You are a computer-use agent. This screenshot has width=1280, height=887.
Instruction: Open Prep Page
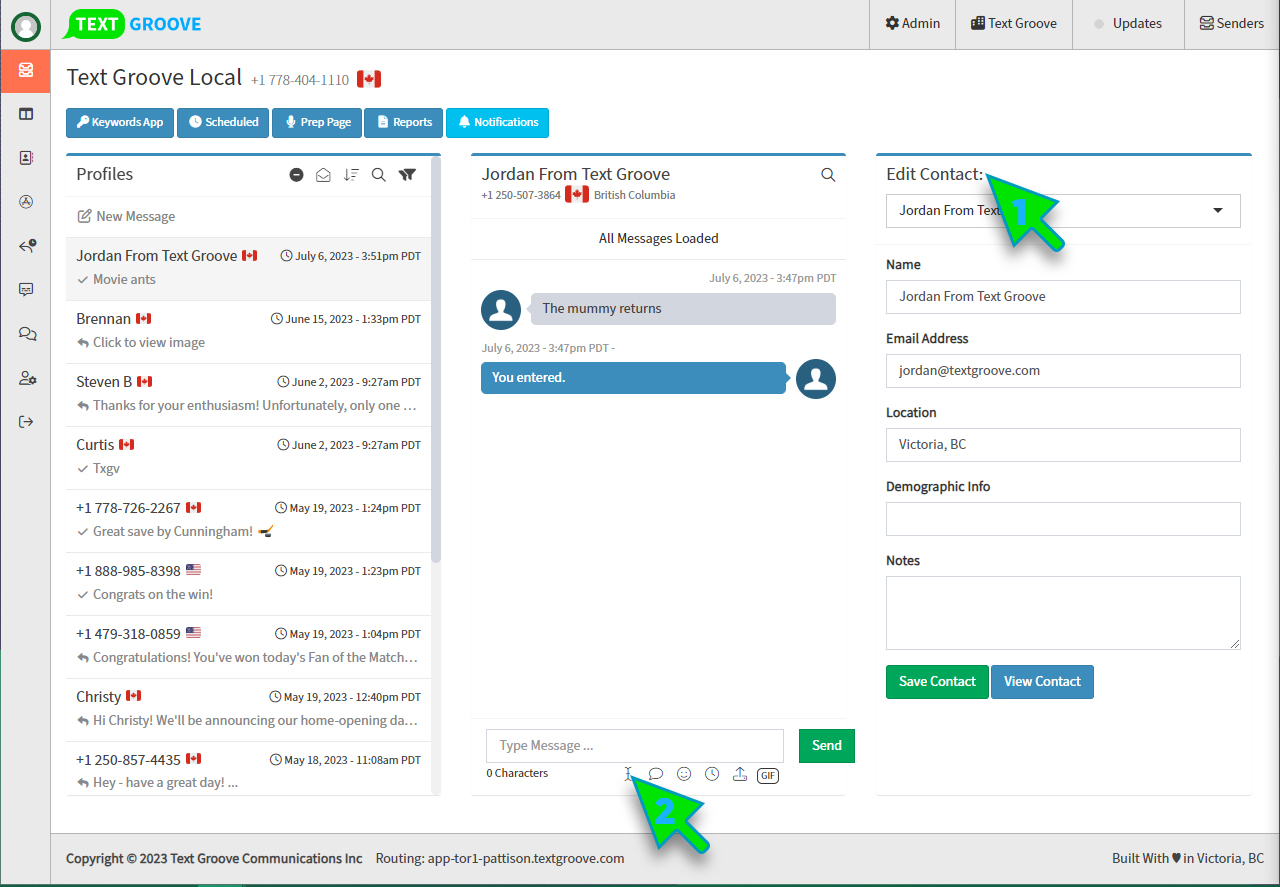[317, 122]
